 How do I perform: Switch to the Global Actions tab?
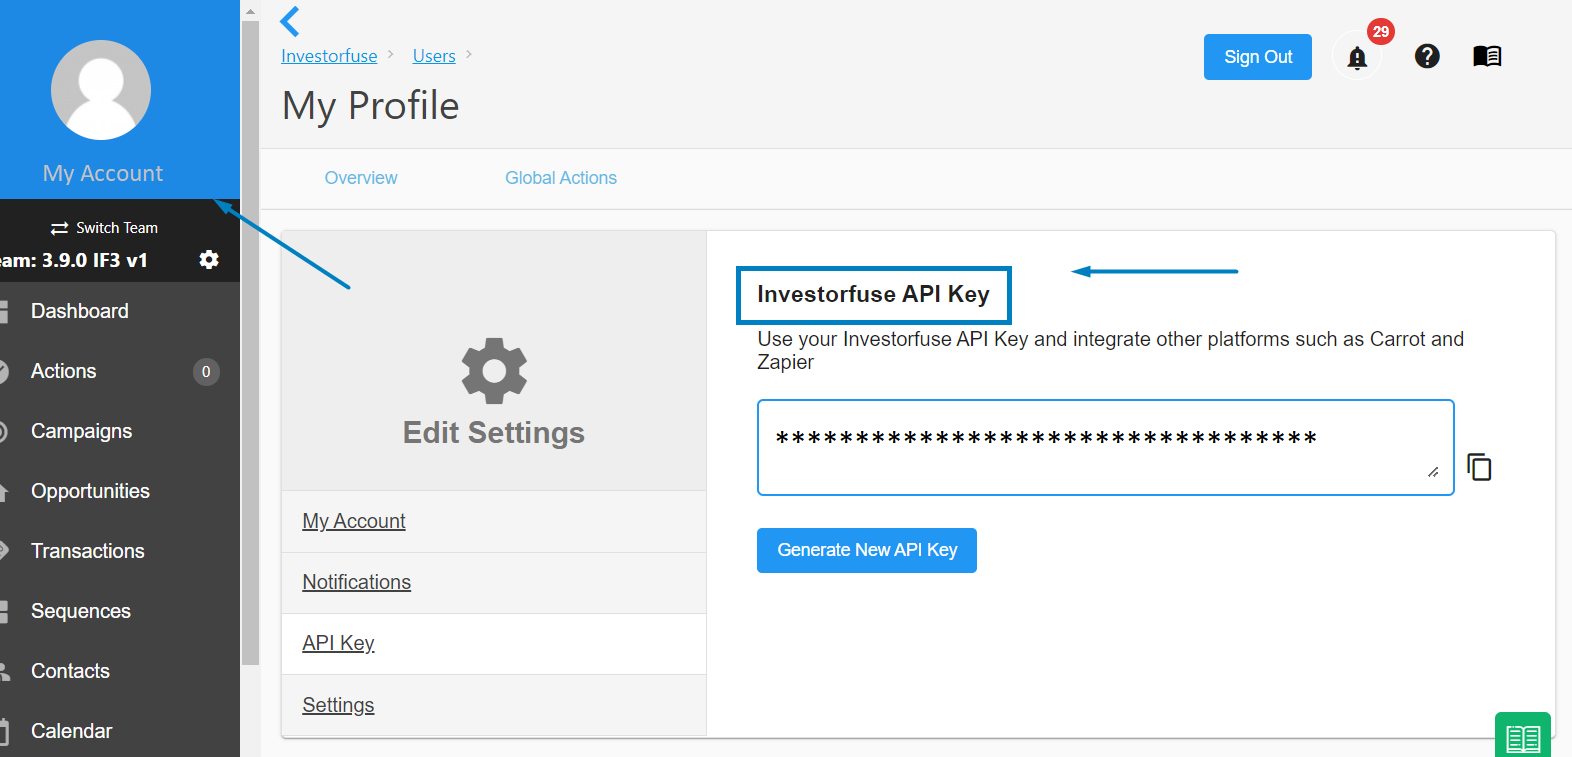click(561, 178)
